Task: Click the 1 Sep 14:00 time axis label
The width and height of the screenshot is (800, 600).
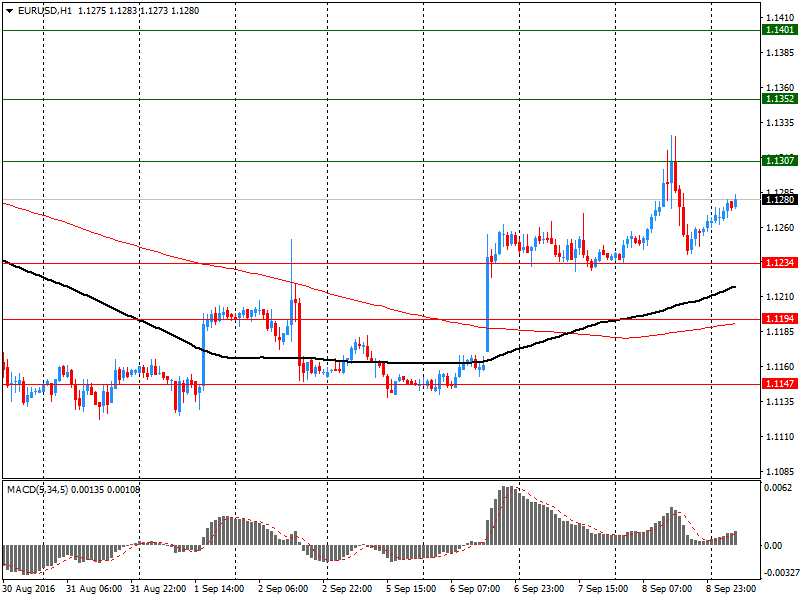Action: tap(219, 589)
